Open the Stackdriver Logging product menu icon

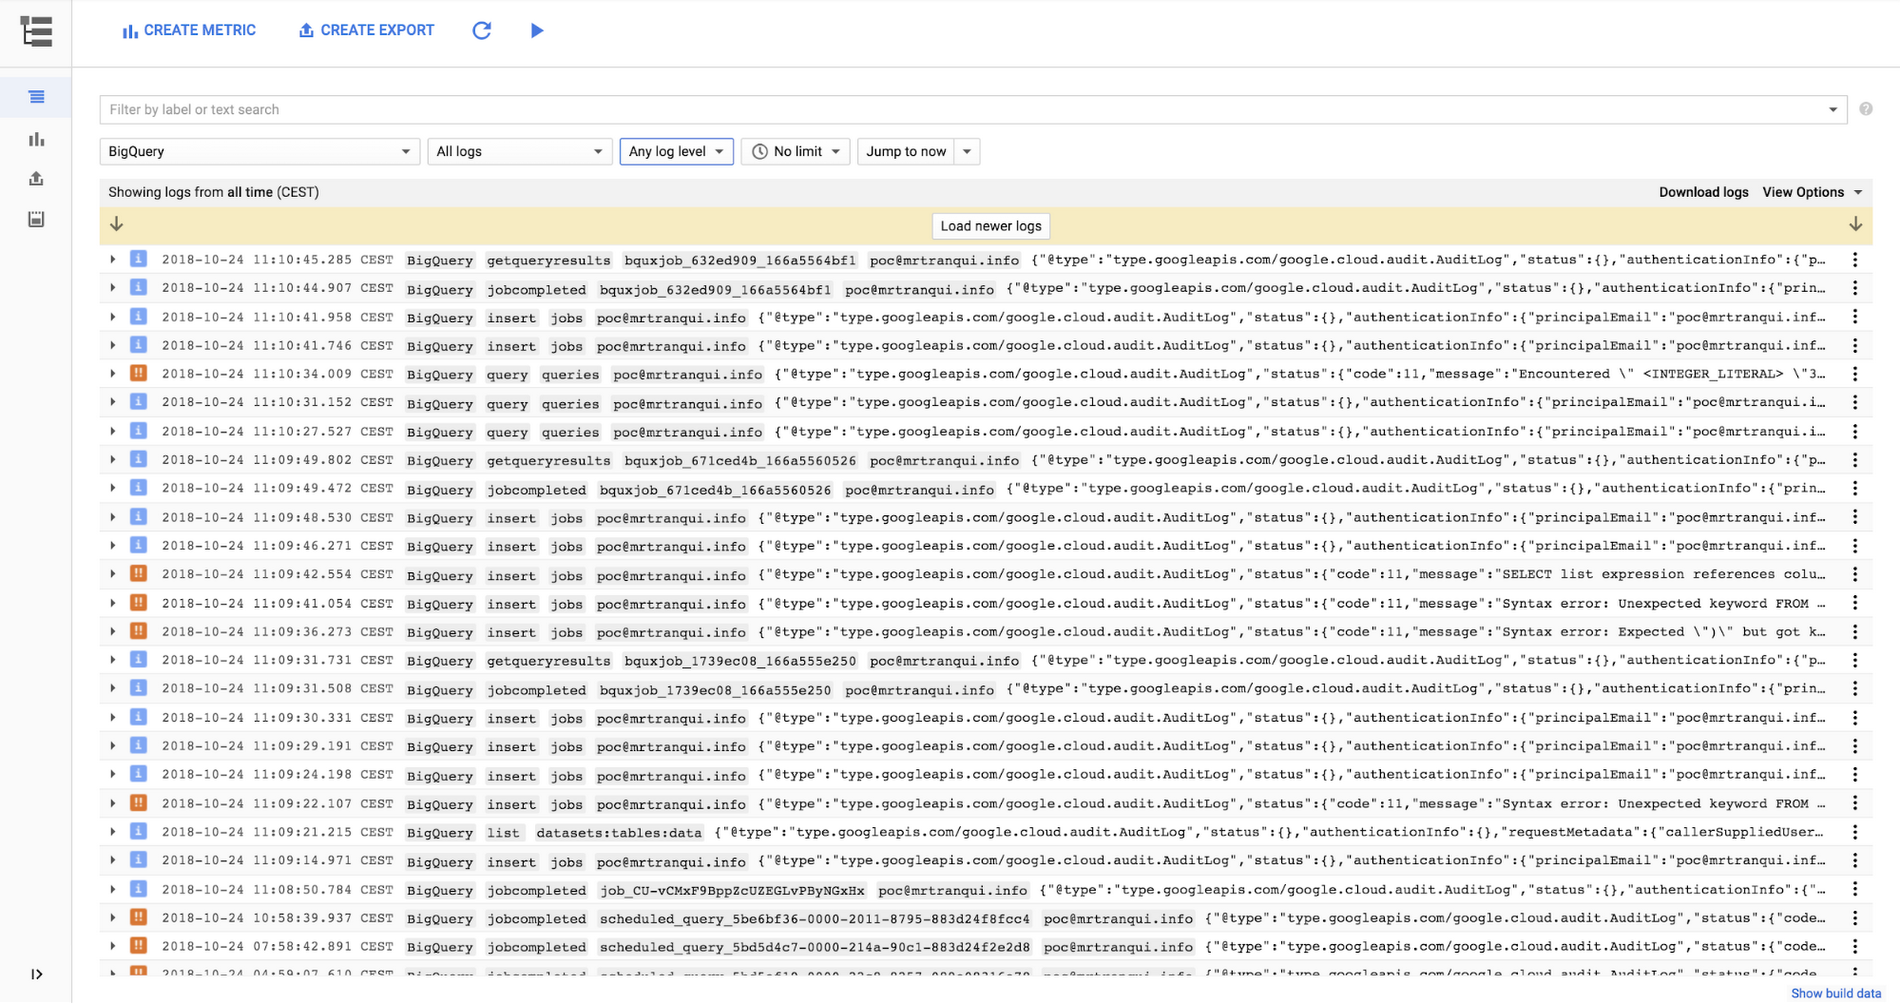click(x=36, y=31)
